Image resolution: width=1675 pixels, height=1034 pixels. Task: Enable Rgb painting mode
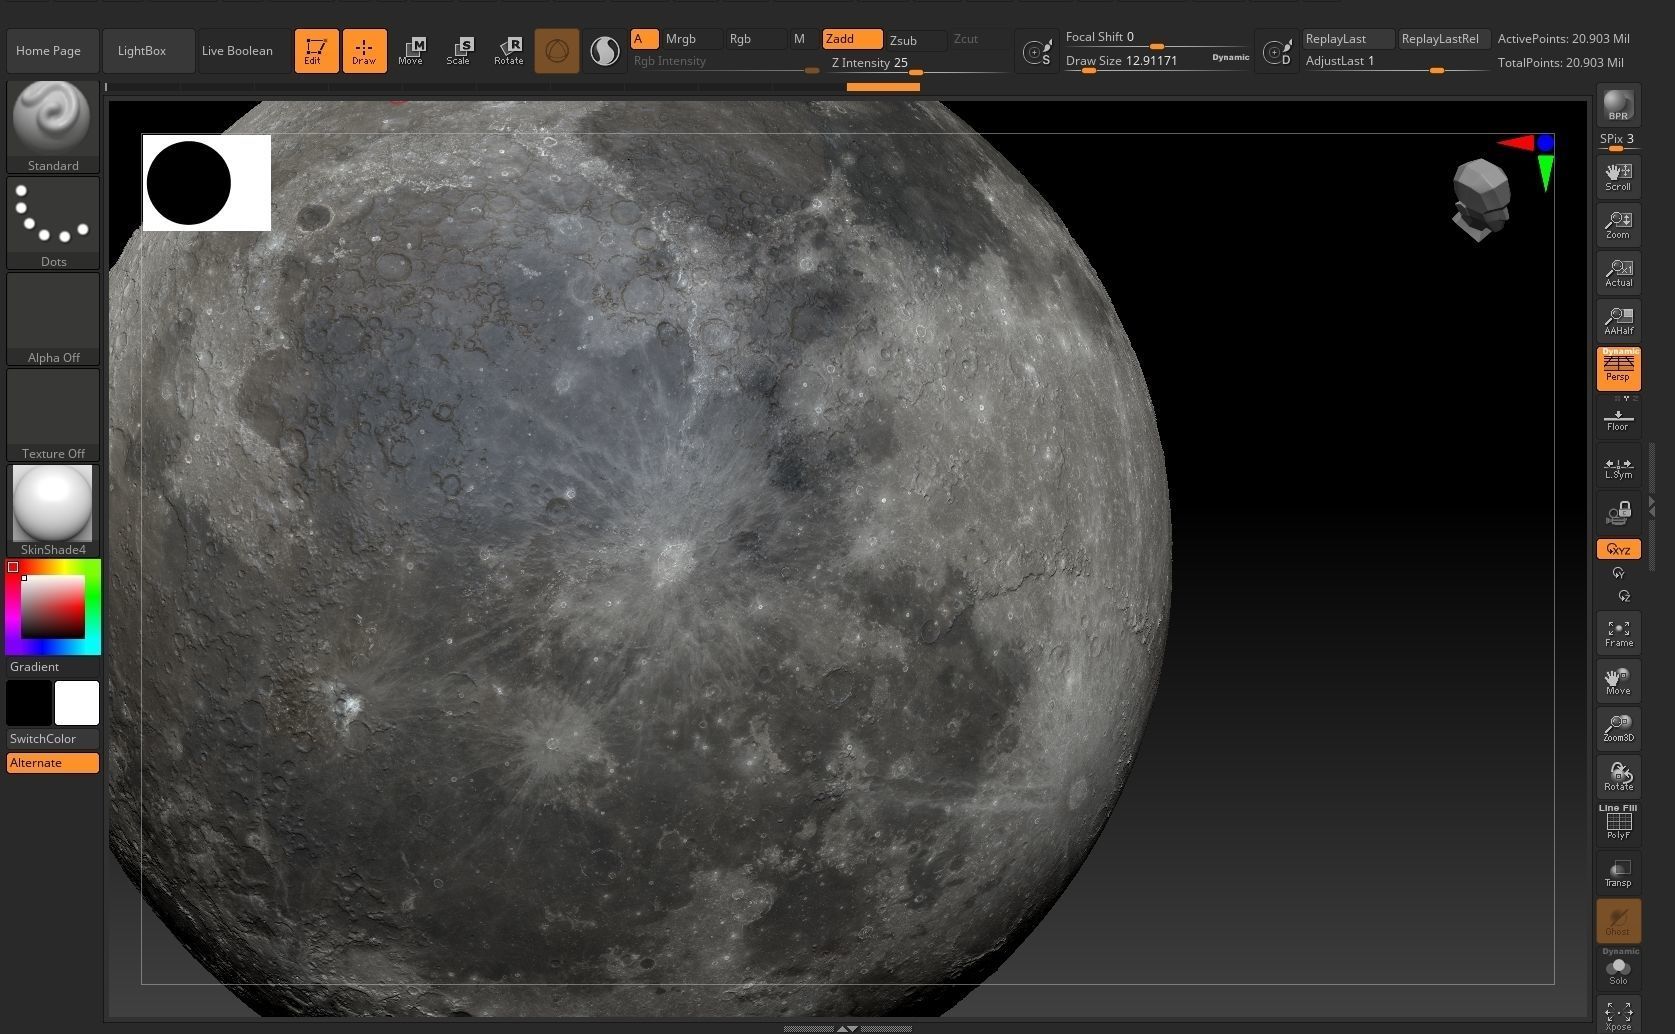755,39
